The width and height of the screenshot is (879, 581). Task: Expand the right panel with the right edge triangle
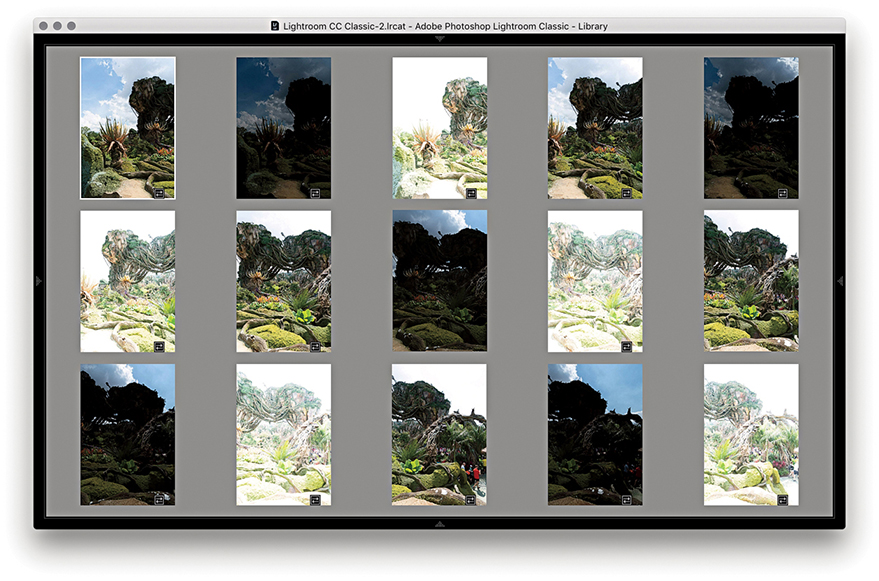click(x=840, y=281)
